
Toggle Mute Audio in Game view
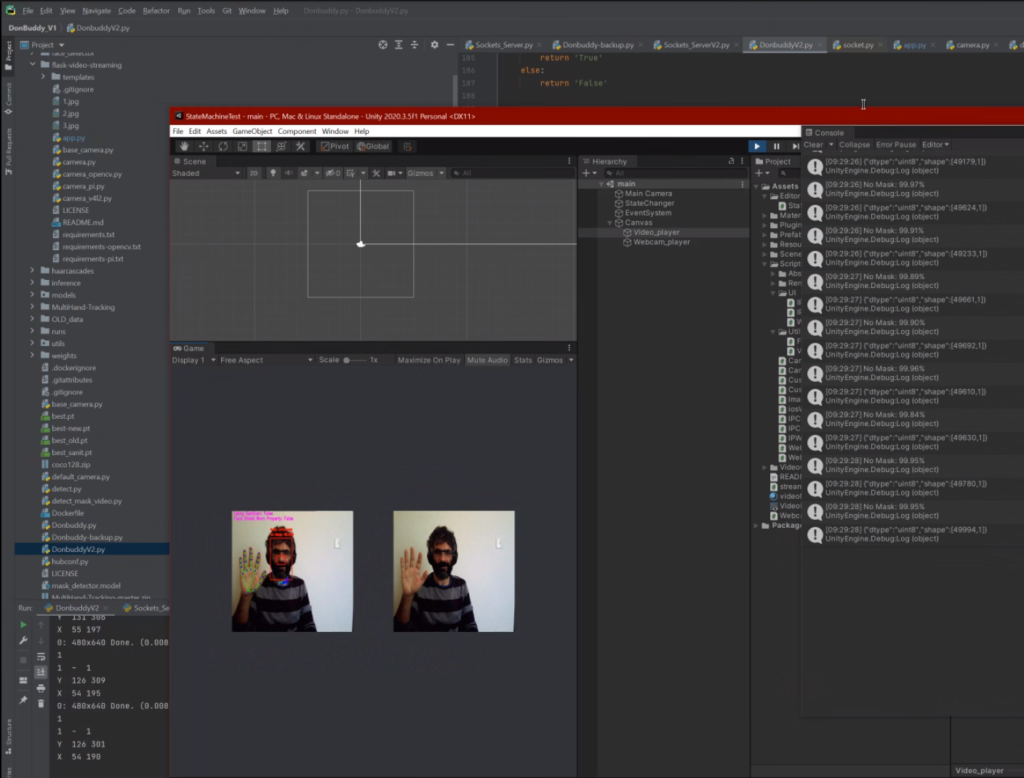point(488,360)
